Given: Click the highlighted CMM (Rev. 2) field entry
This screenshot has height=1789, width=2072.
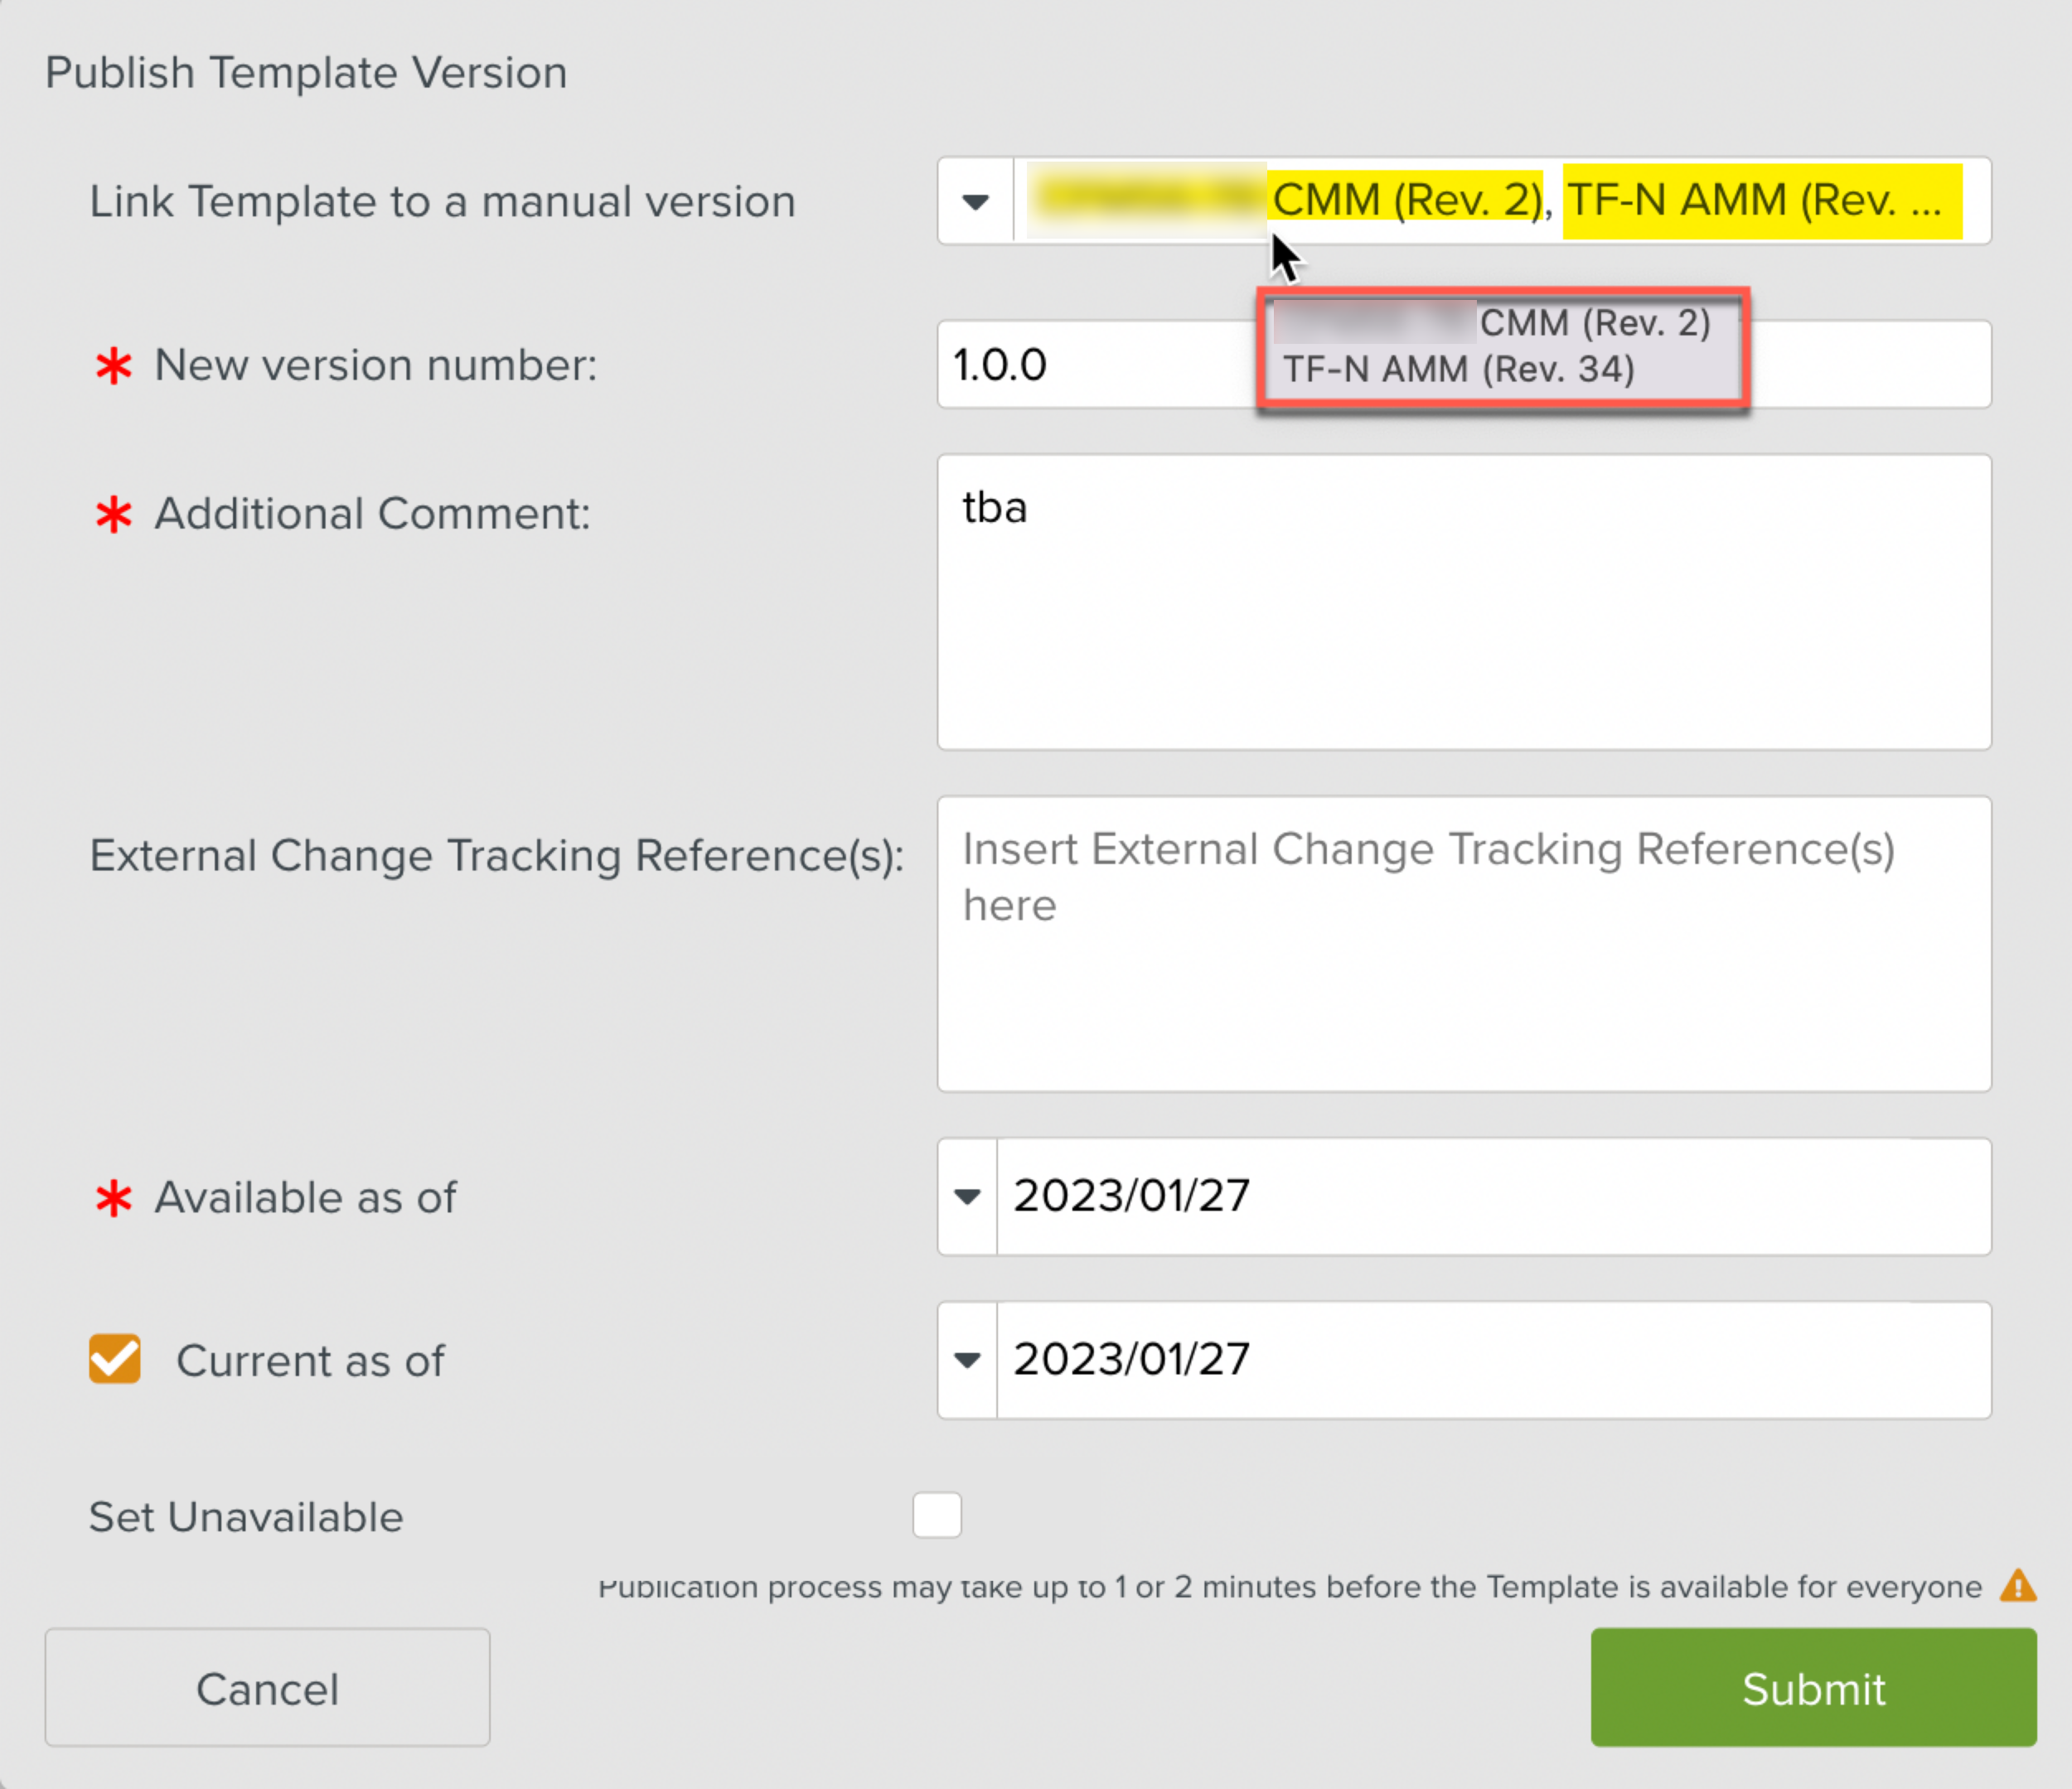Looking at the screenshot, I should [1406, 200].
